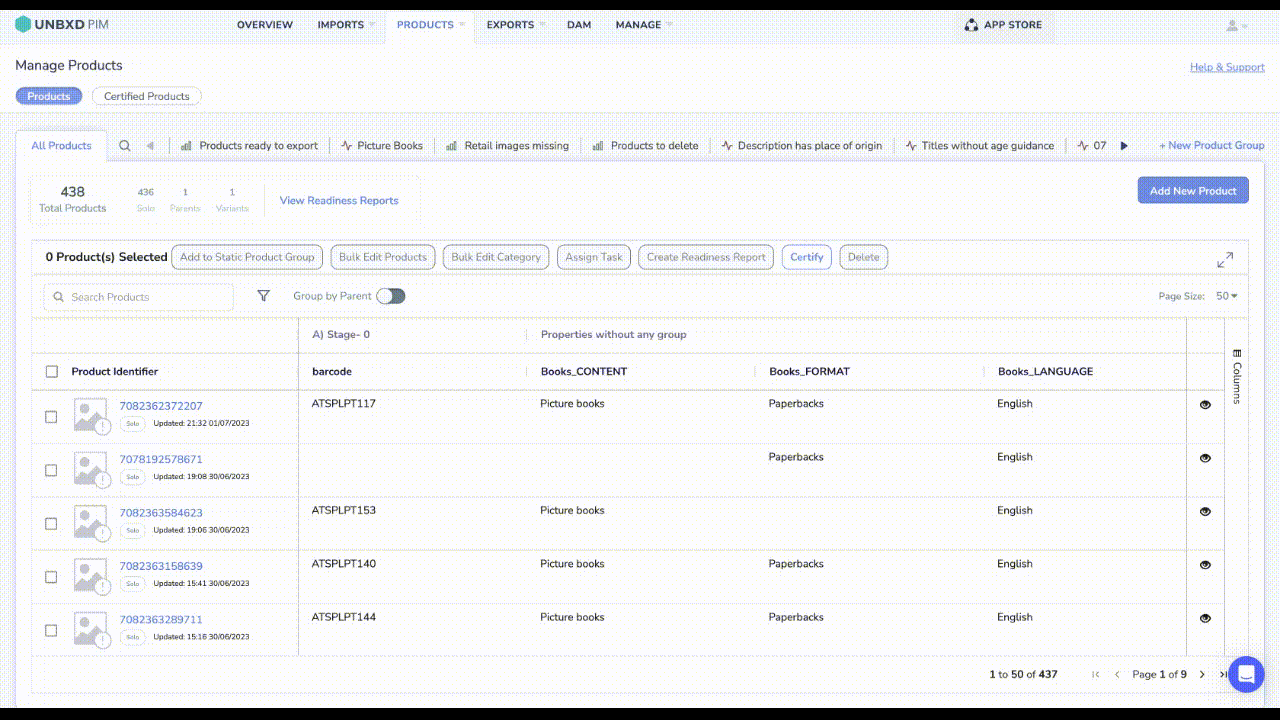Click Add New Product button
Viewport: 1280px width, 720px height.
coord(1193,190)
